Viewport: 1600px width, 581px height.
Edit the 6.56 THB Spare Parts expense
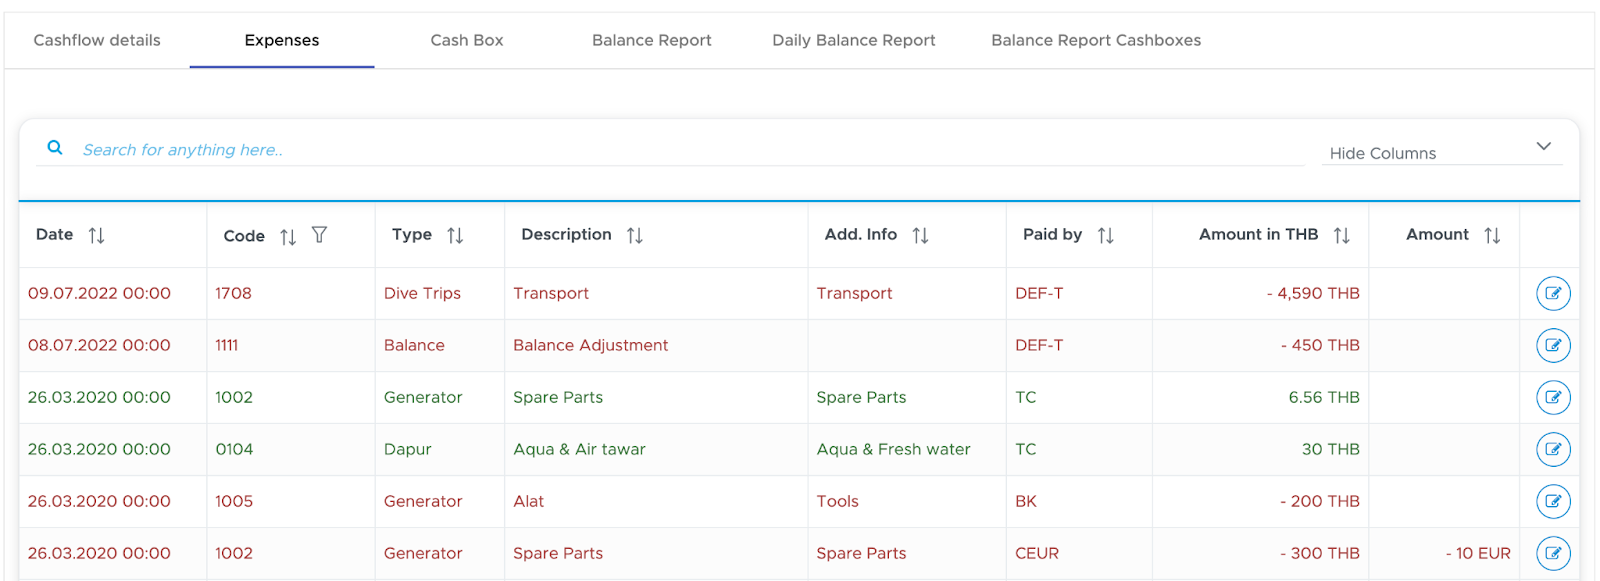point(1553,397)
